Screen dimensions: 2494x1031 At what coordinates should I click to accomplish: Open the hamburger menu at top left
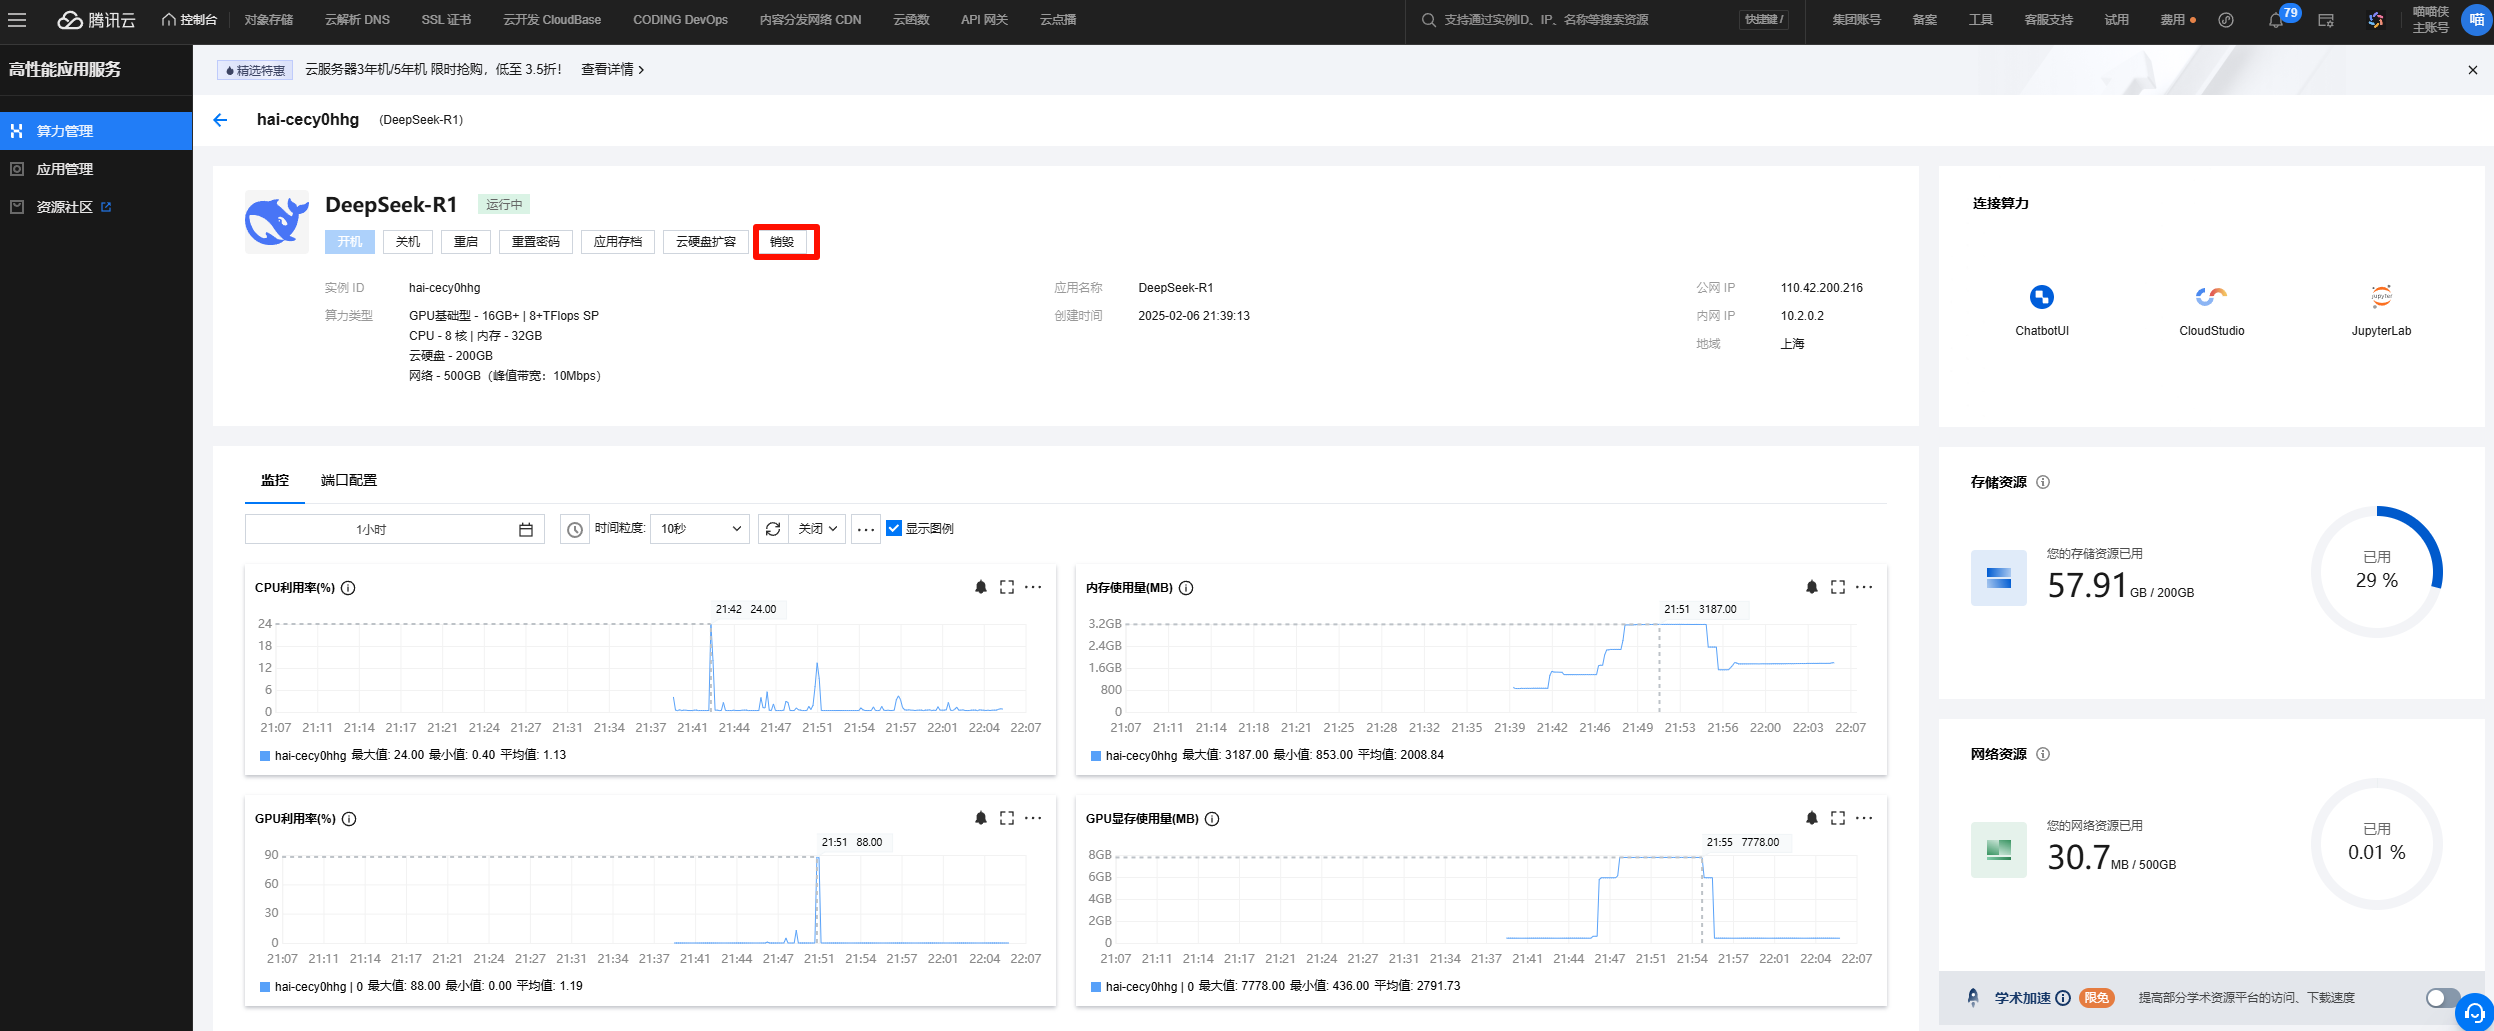click(17, 20)
